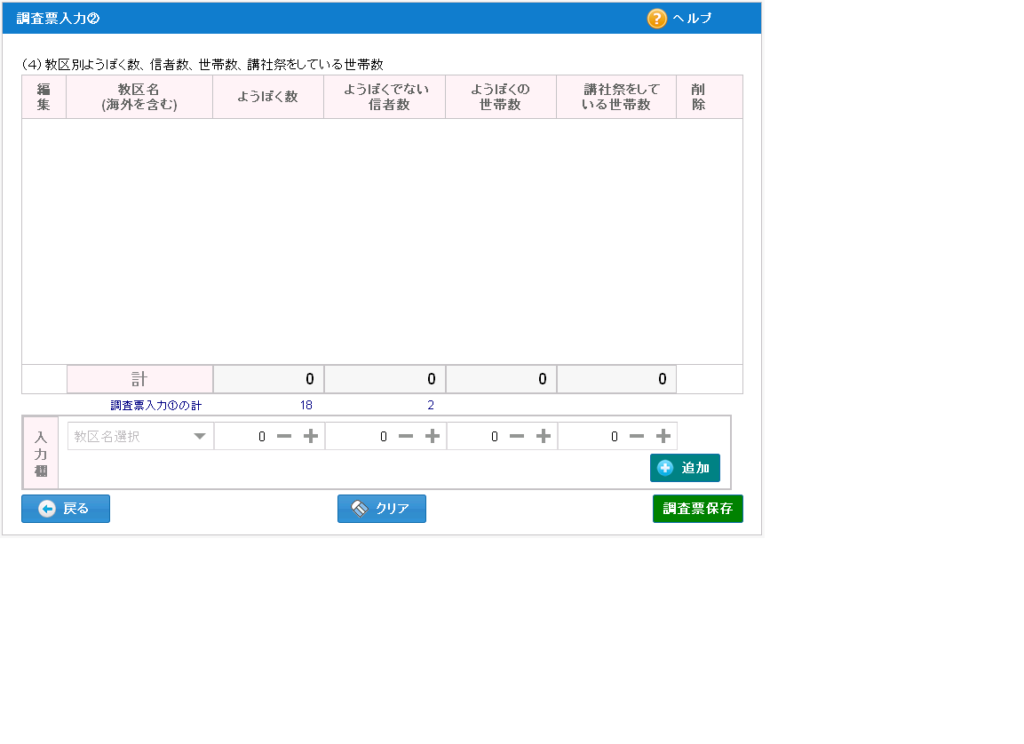Screen dimensions: 1024x744
Task: Increase ようぼくの世帯数 with plus icon
Action: [543, 436]
